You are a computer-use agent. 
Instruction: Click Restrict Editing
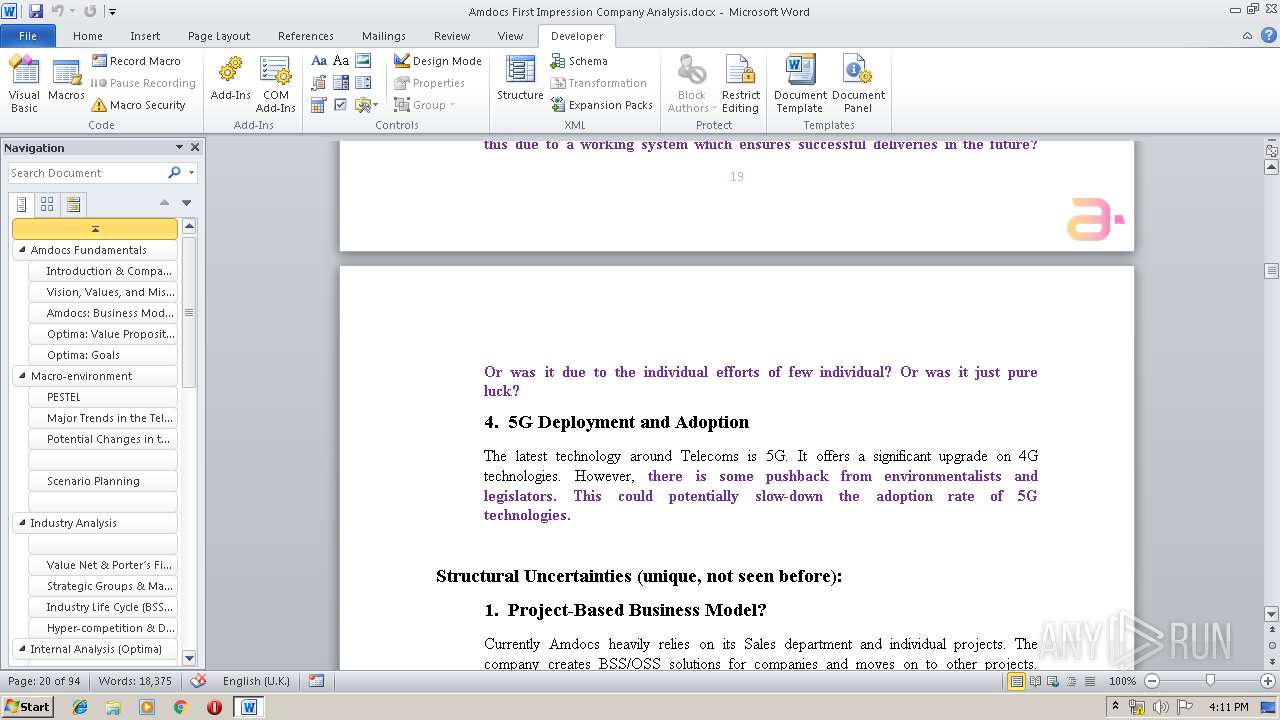741,85
